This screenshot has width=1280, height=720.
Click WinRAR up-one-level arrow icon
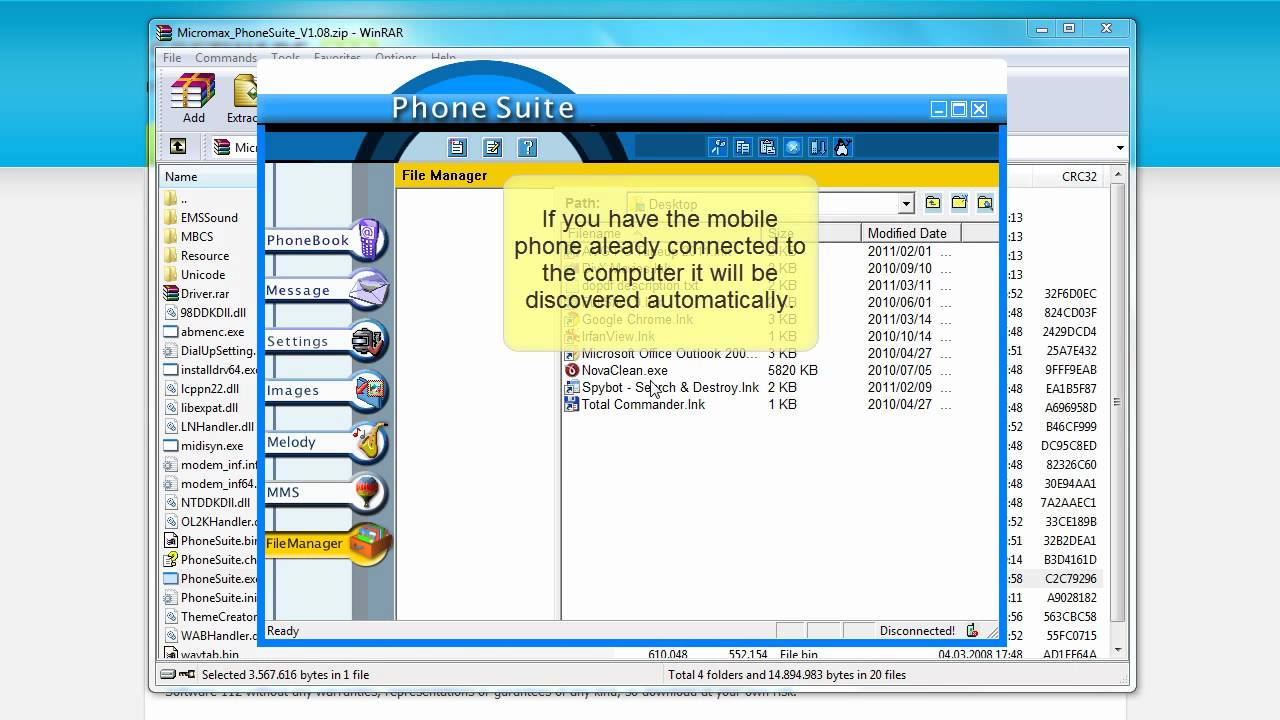(x=177, y=146)
